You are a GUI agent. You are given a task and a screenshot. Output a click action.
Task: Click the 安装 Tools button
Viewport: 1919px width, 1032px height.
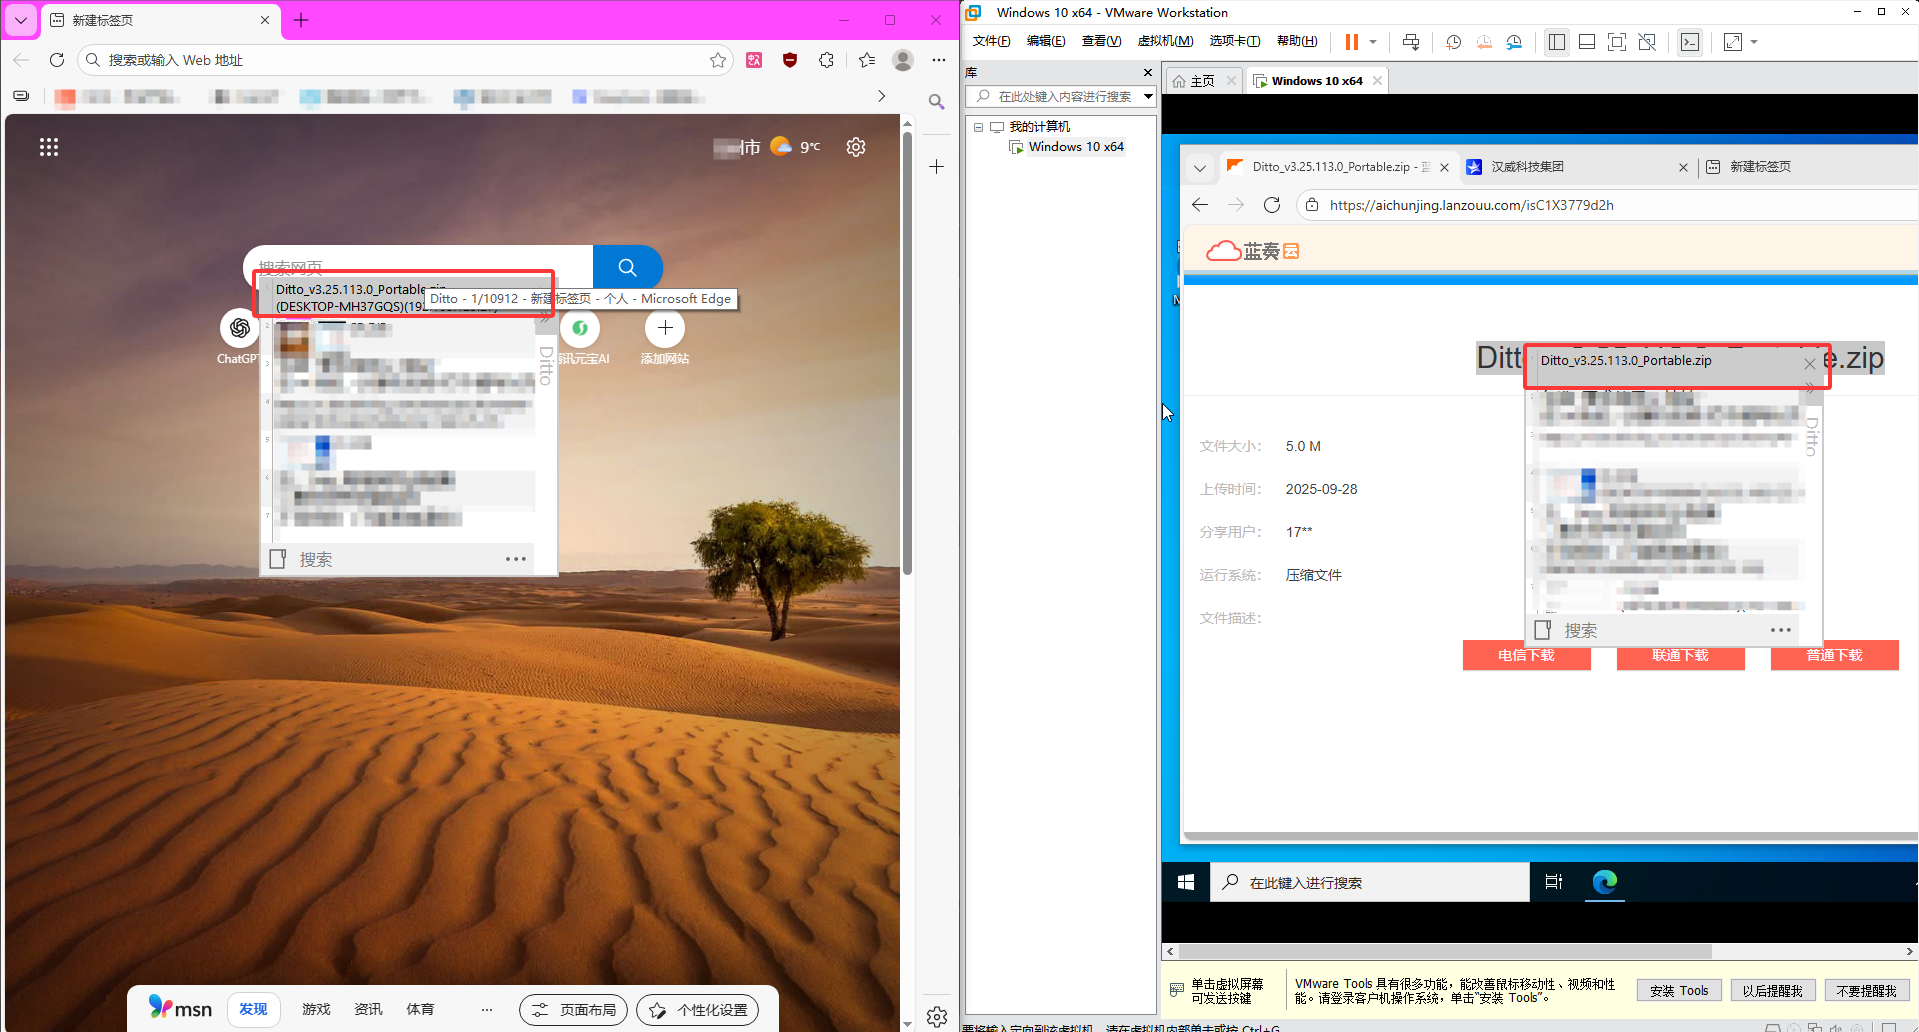(1679, 991)
